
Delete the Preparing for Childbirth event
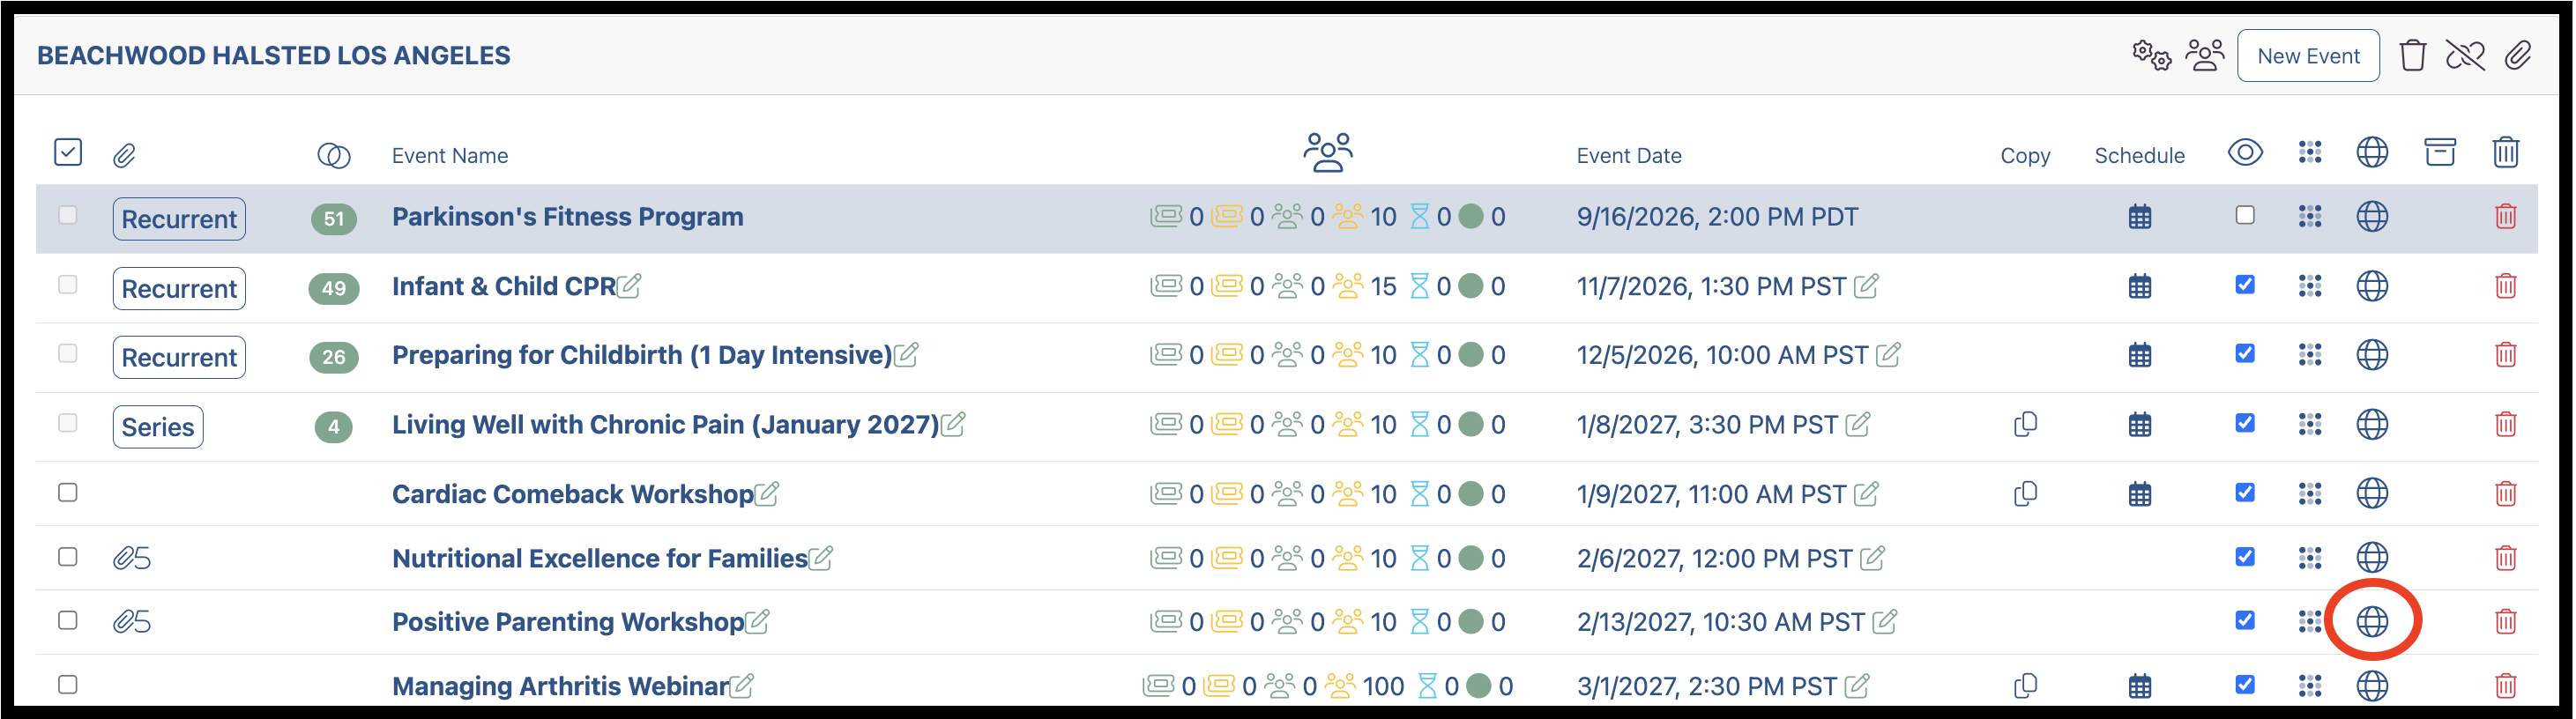[2505, 355]
